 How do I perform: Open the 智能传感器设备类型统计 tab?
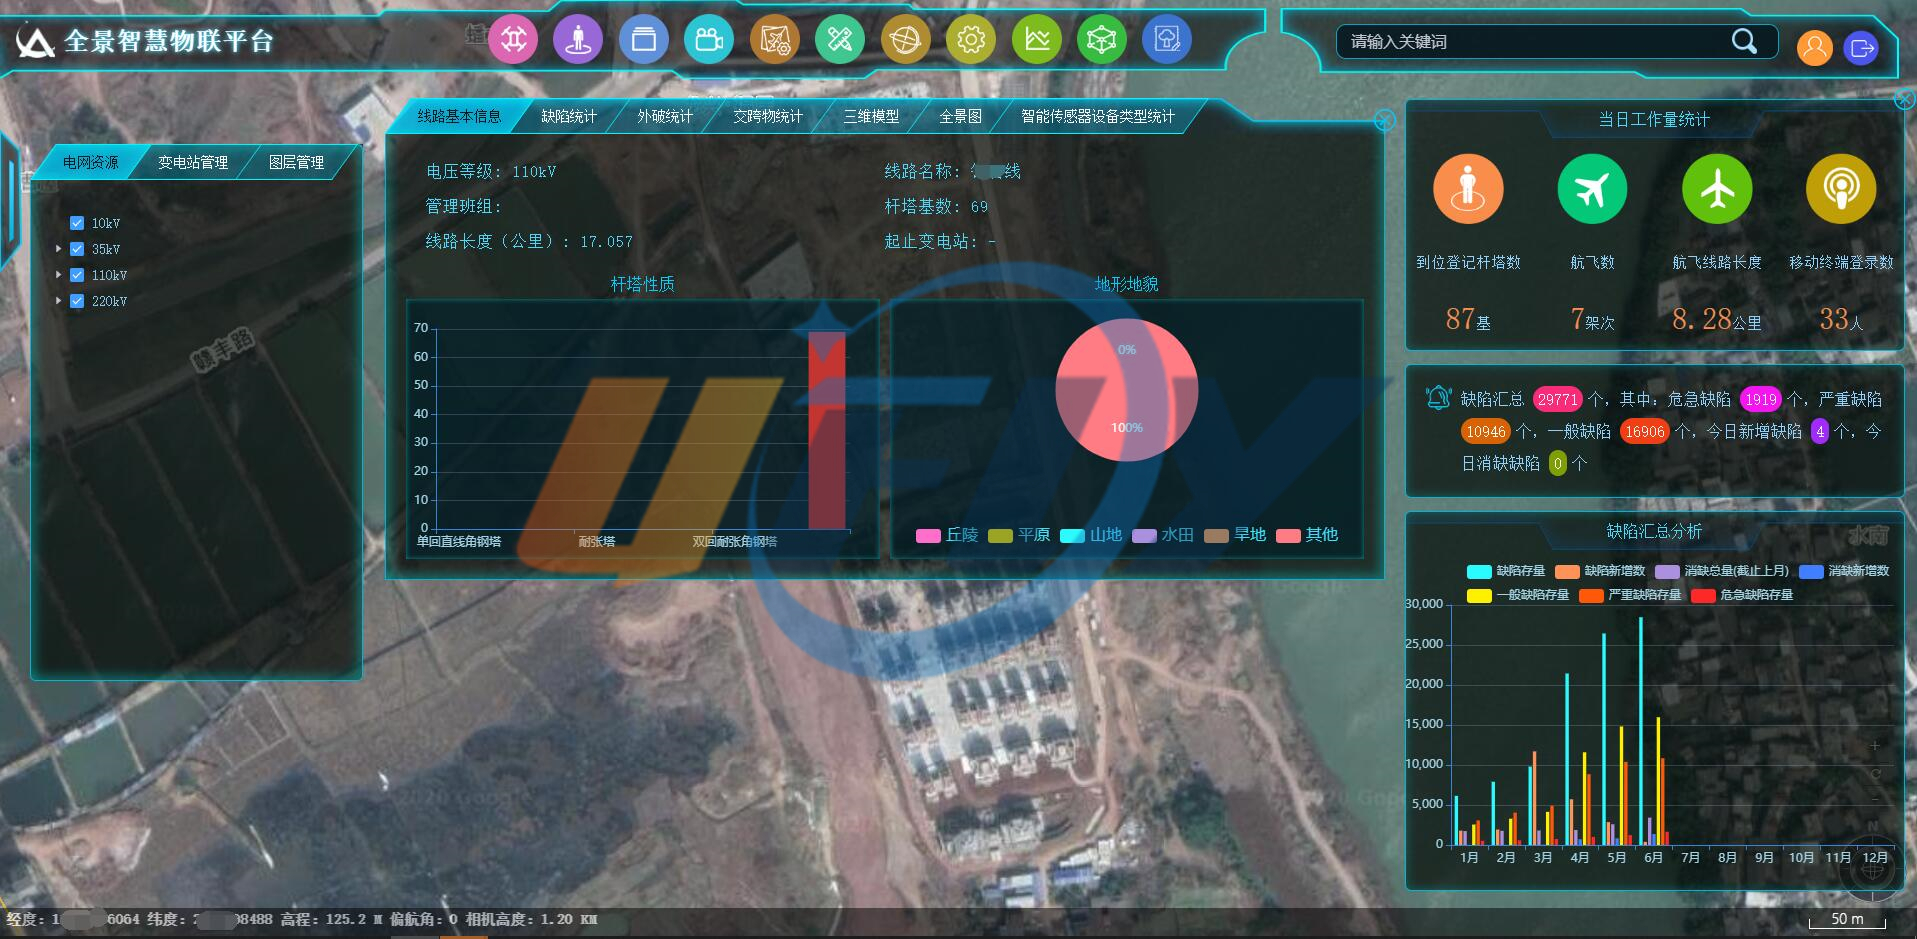pyautogui.click(x=1098, y=116)
